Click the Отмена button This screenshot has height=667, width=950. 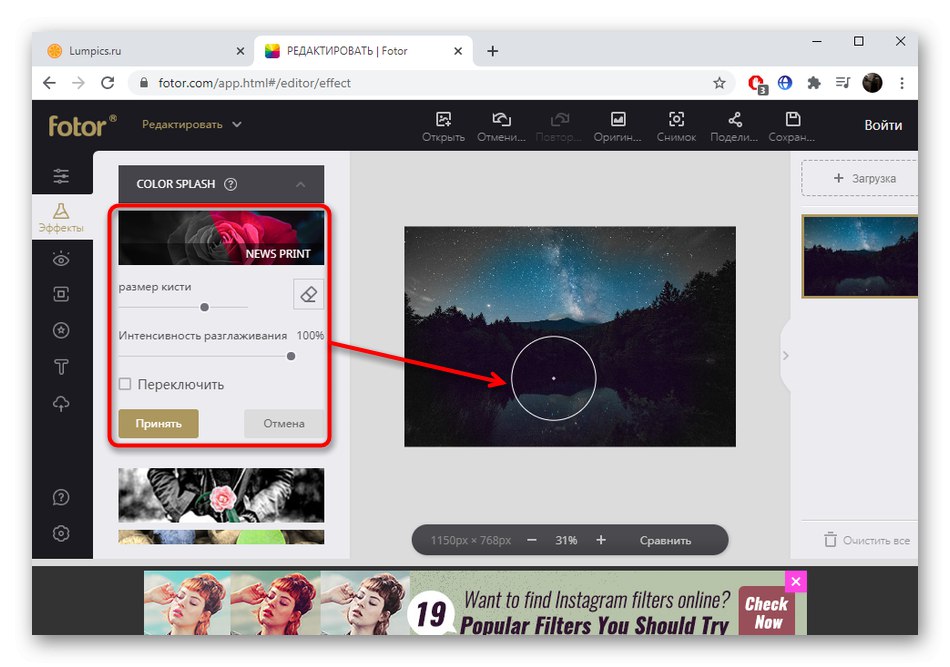coord(284,423)
